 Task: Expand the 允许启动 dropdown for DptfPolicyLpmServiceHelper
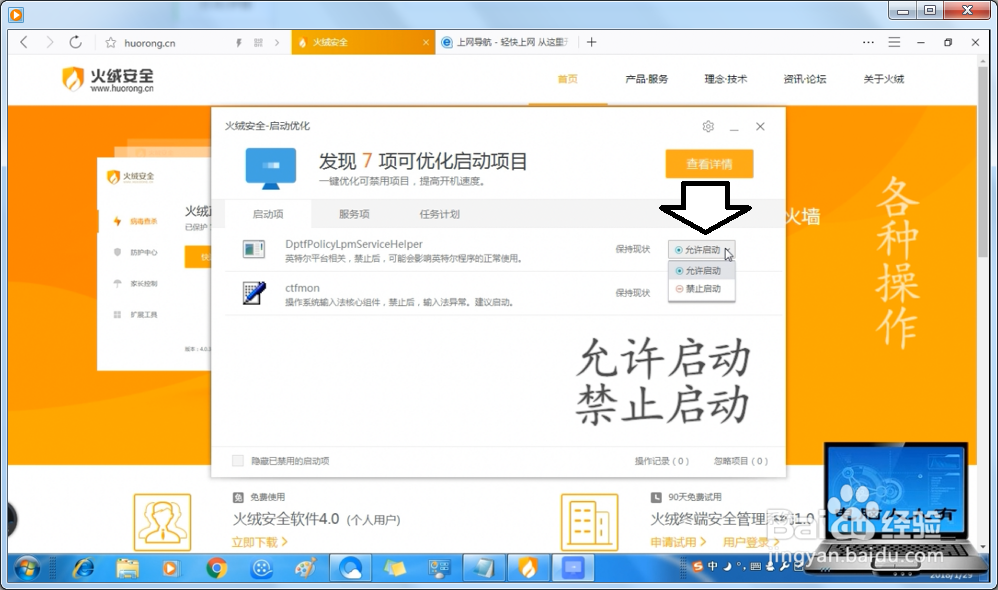[x=701, y=249]
